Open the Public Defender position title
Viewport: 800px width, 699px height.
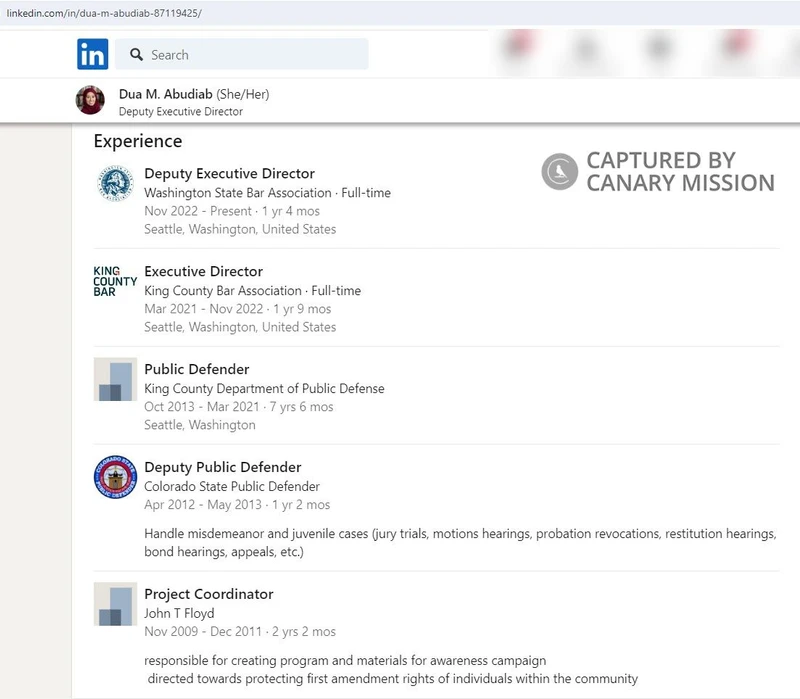[197, 369]
